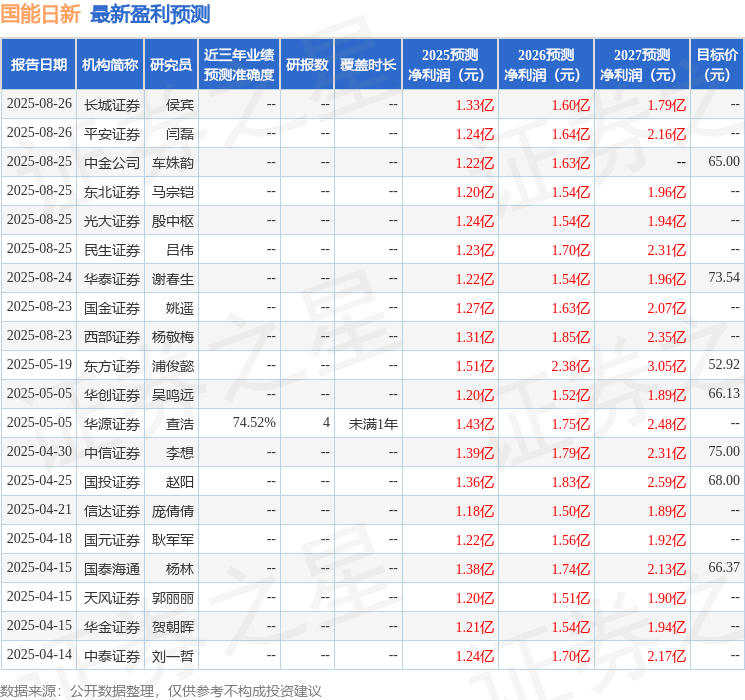Click the 国泰海通 institution cell
The image size is (745, 700).
pos(112,569)
